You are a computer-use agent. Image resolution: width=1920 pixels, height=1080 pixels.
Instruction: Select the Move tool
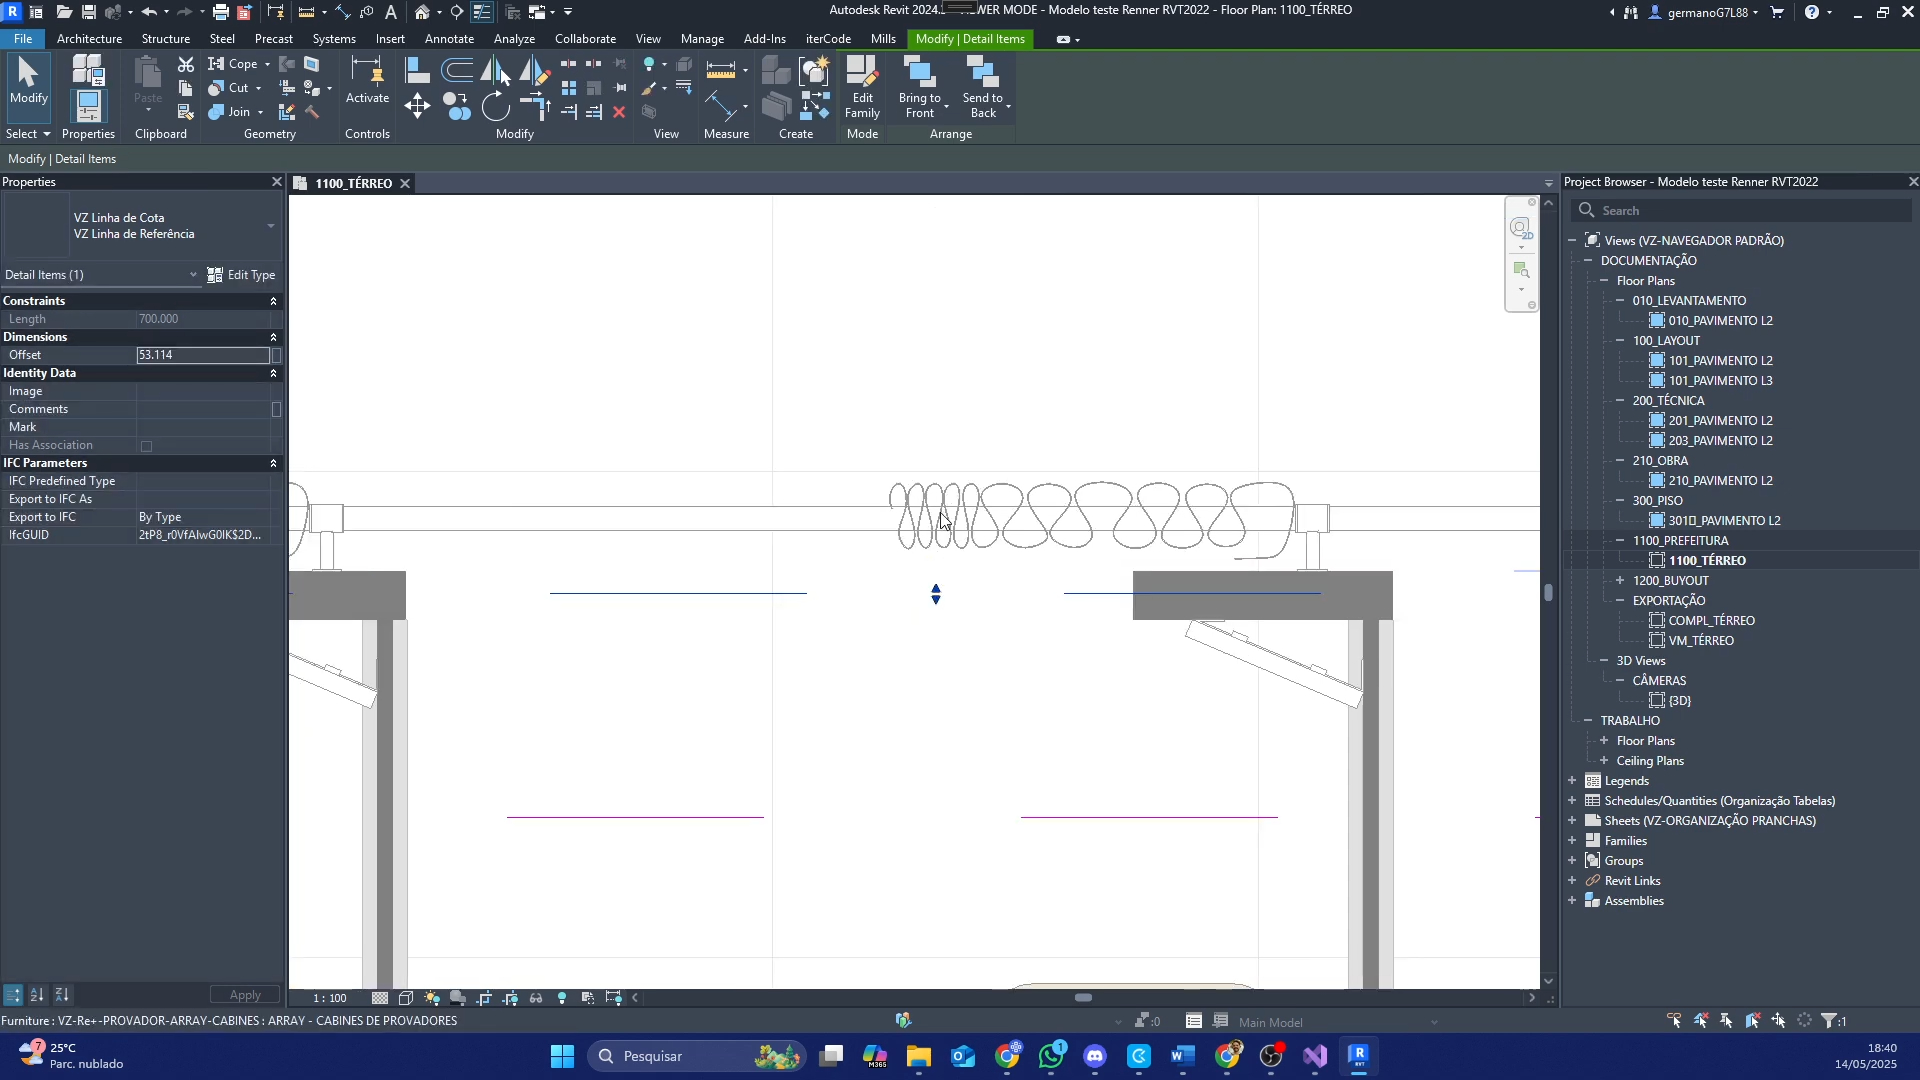coord(417,106)
